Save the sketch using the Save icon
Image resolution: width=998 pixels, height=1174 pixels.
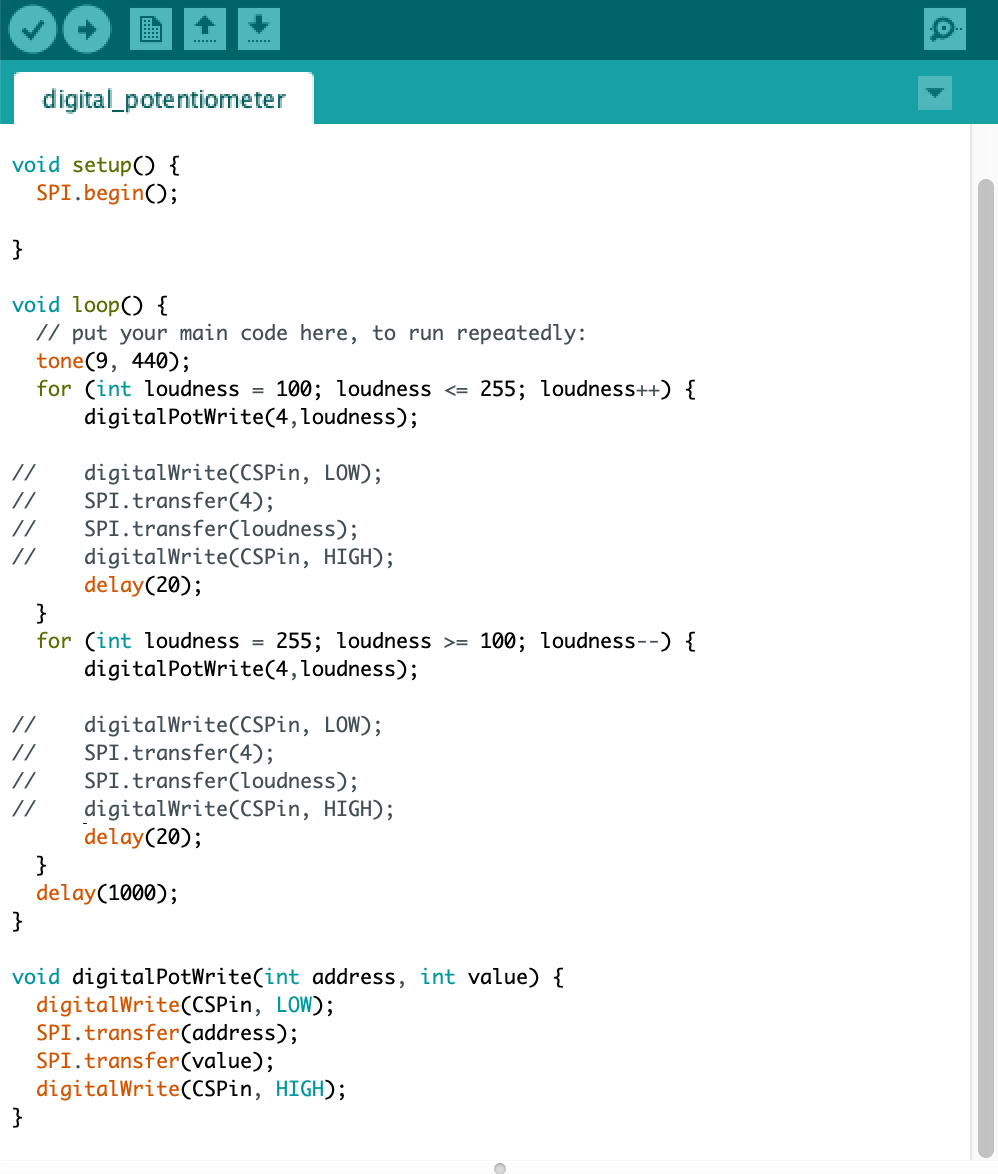click(x=258, y=29)
